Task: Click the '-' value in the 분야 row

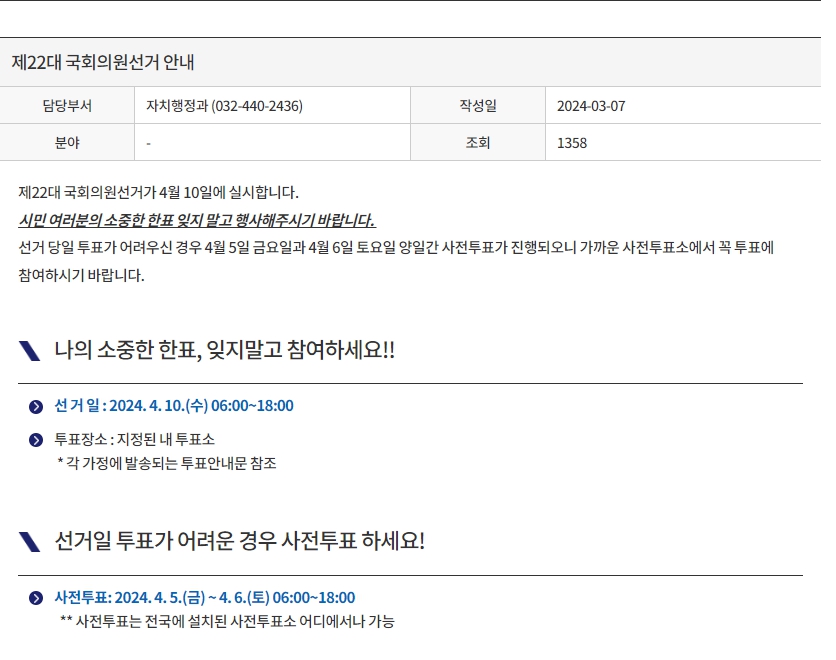Action: pyautogui.click(x=148, y=143)
